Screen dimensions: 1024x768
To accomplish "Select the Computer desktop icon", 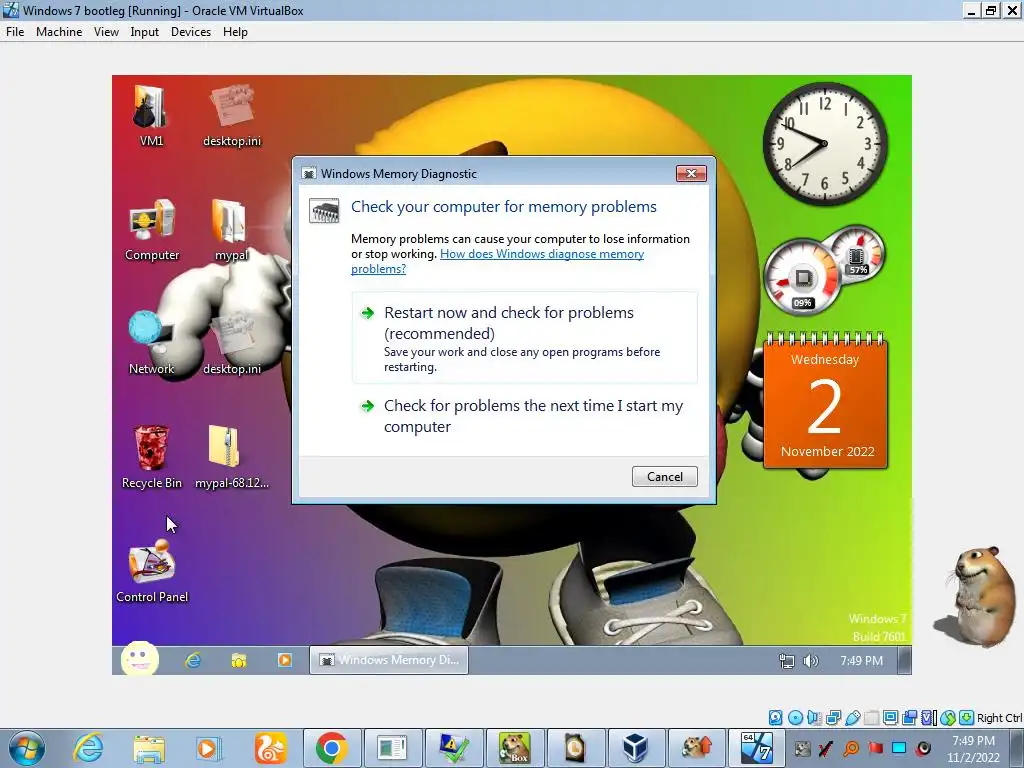I will point(152,229).
